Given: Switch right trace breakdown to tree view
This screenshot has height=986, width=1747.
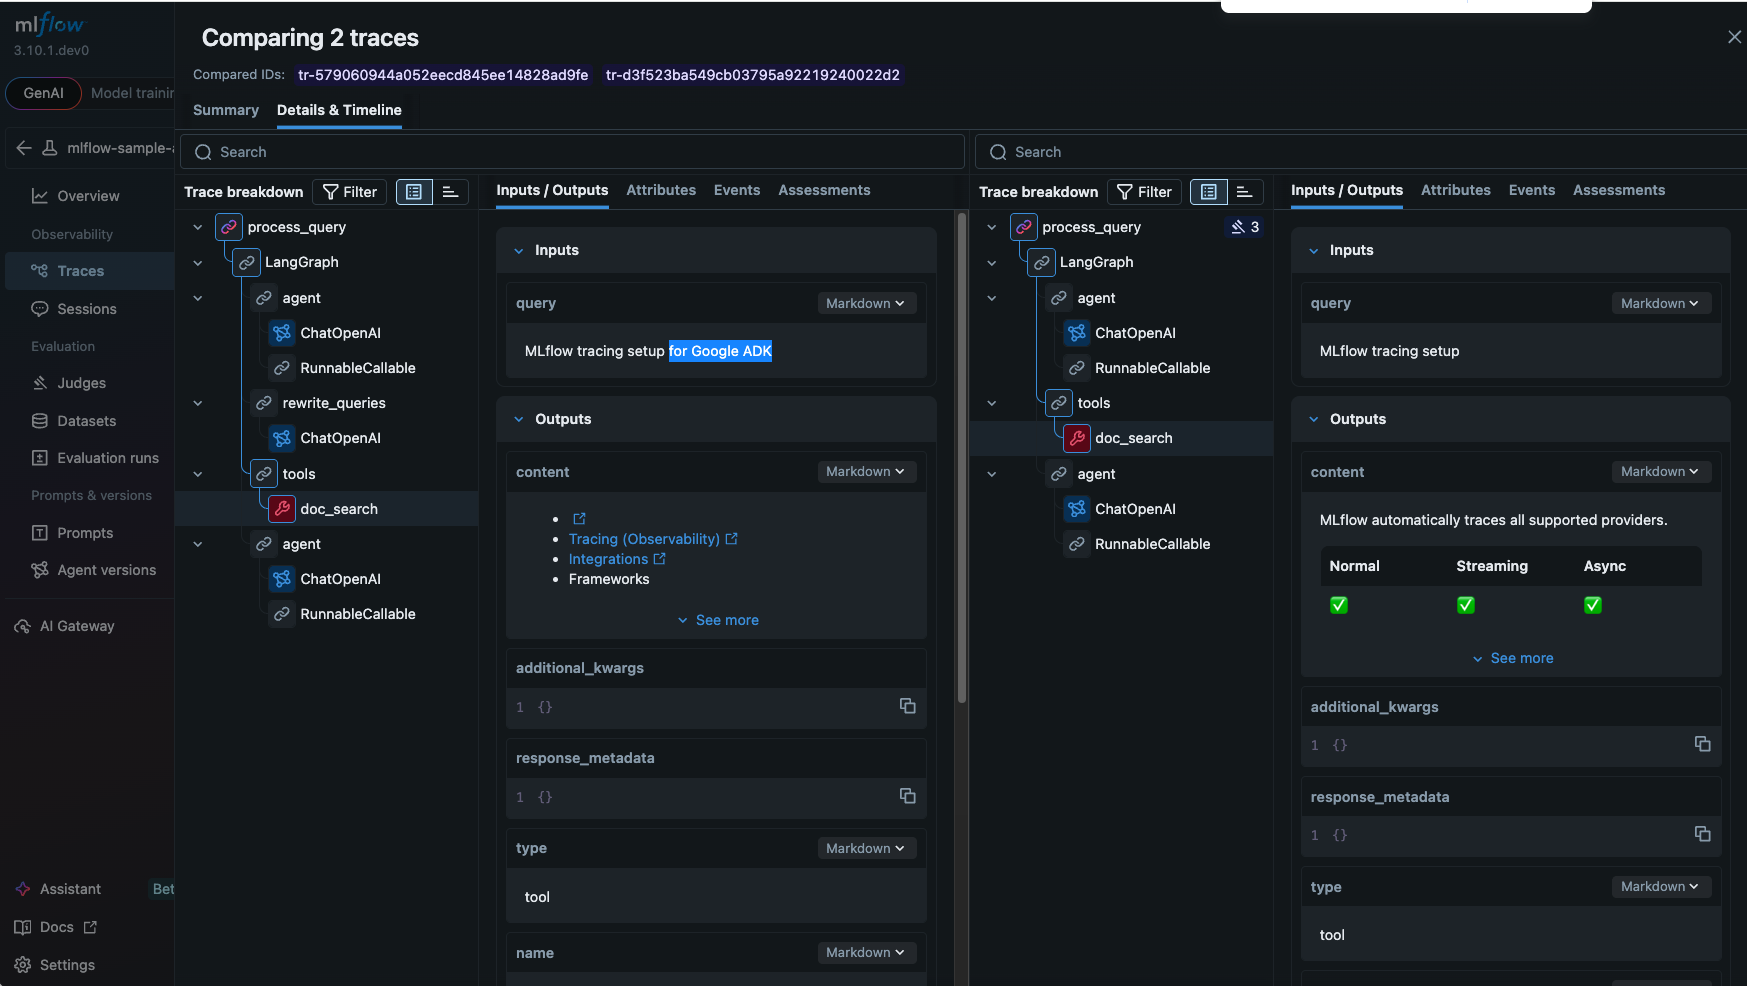Looking at the screenshot, I should click(x=1208, y=192).
